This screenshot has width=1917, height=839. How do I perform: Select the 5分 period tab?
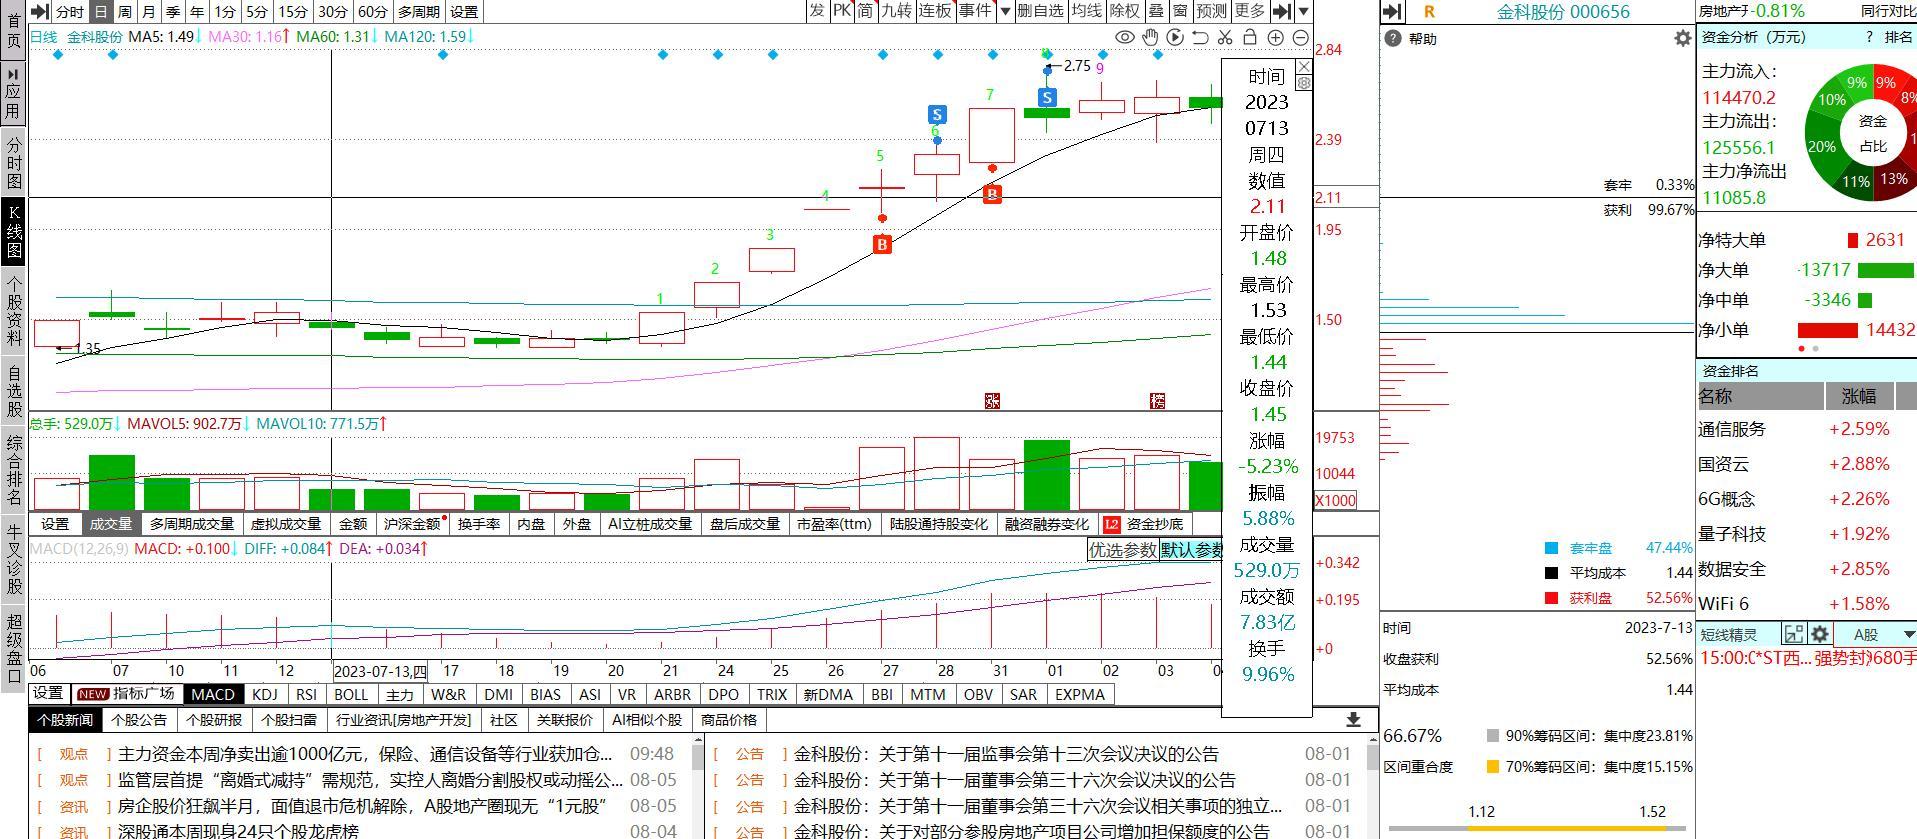pyautogui.click(x=257, y=12)
